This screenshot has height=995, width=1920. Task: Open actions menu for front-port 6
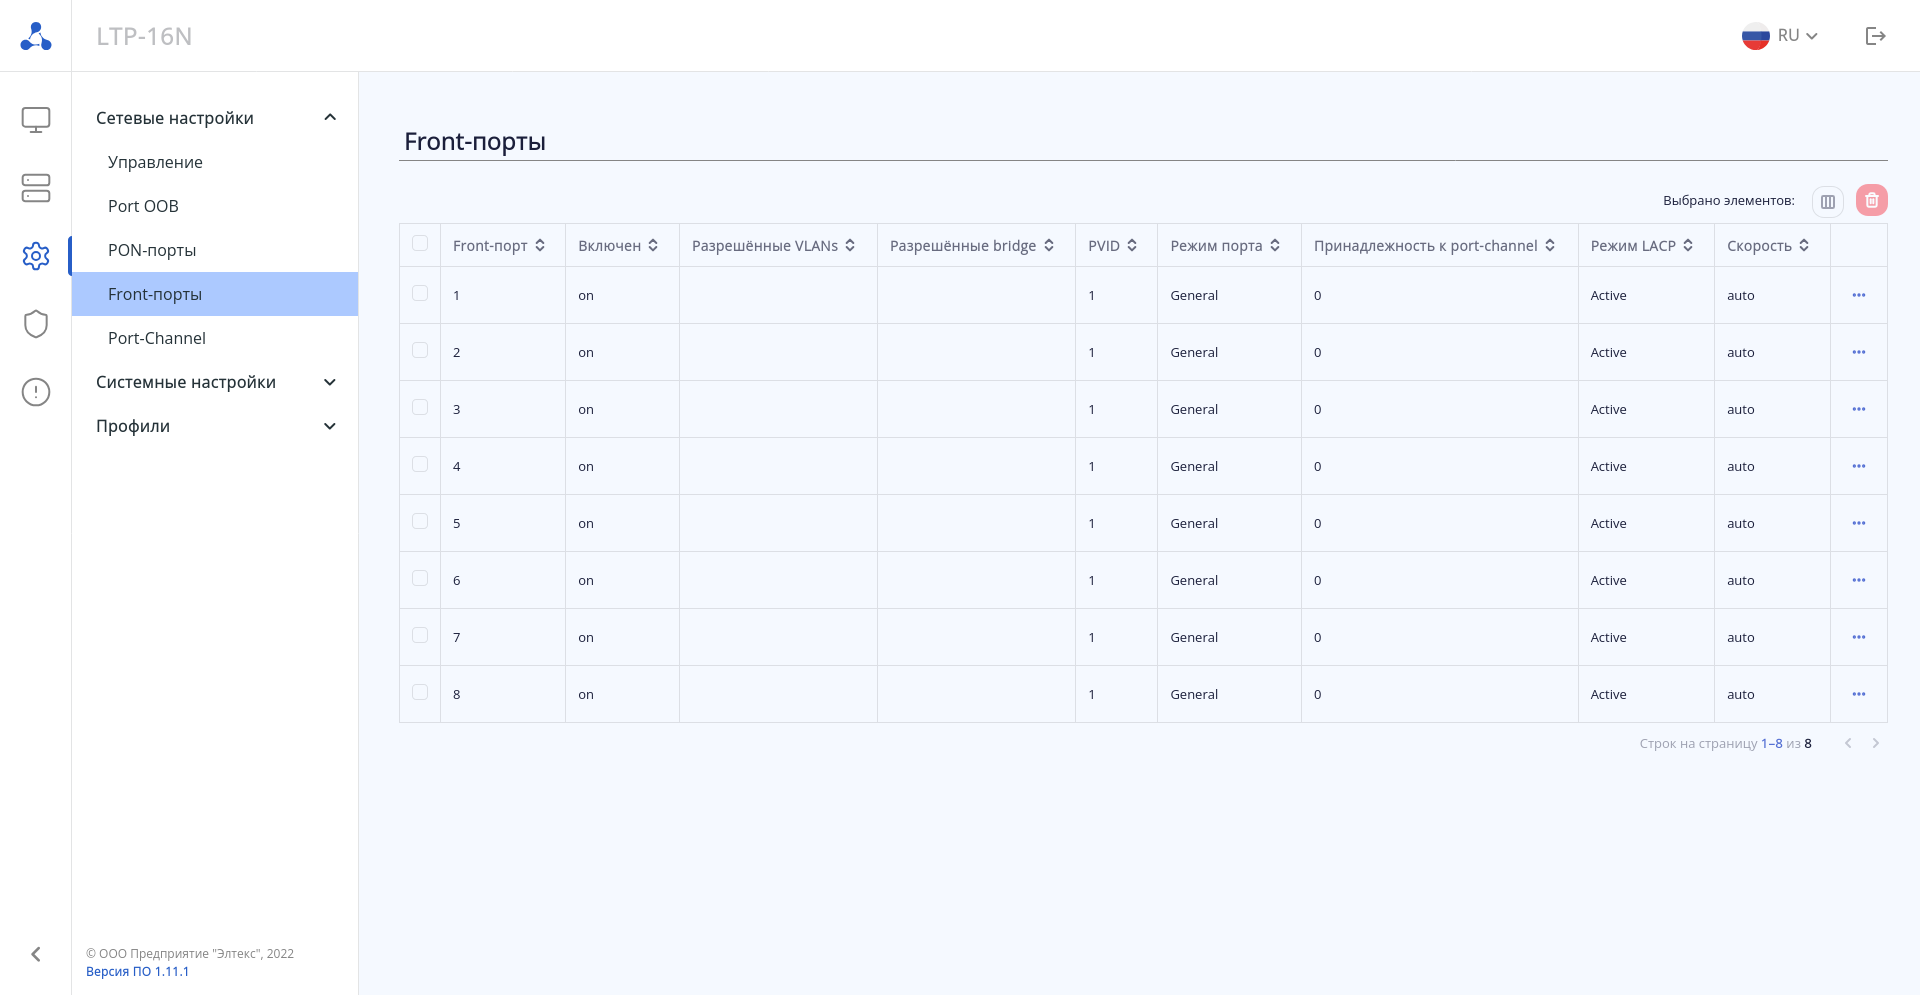pos(1859,580)
